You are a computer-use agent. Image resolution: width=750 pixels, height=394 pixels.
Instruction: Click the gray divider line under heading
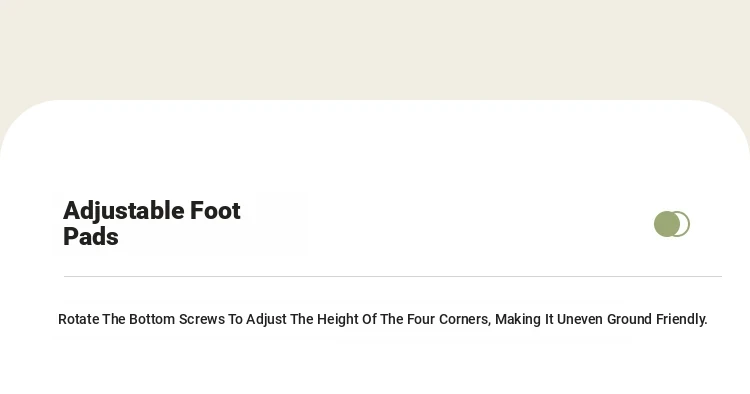click(393, 276)
